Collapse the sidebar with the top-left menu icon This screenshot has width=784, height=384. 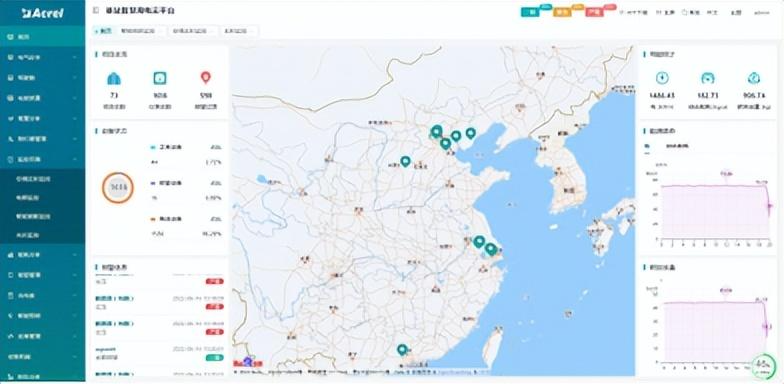pyautogui.click(x=96, y=10)
